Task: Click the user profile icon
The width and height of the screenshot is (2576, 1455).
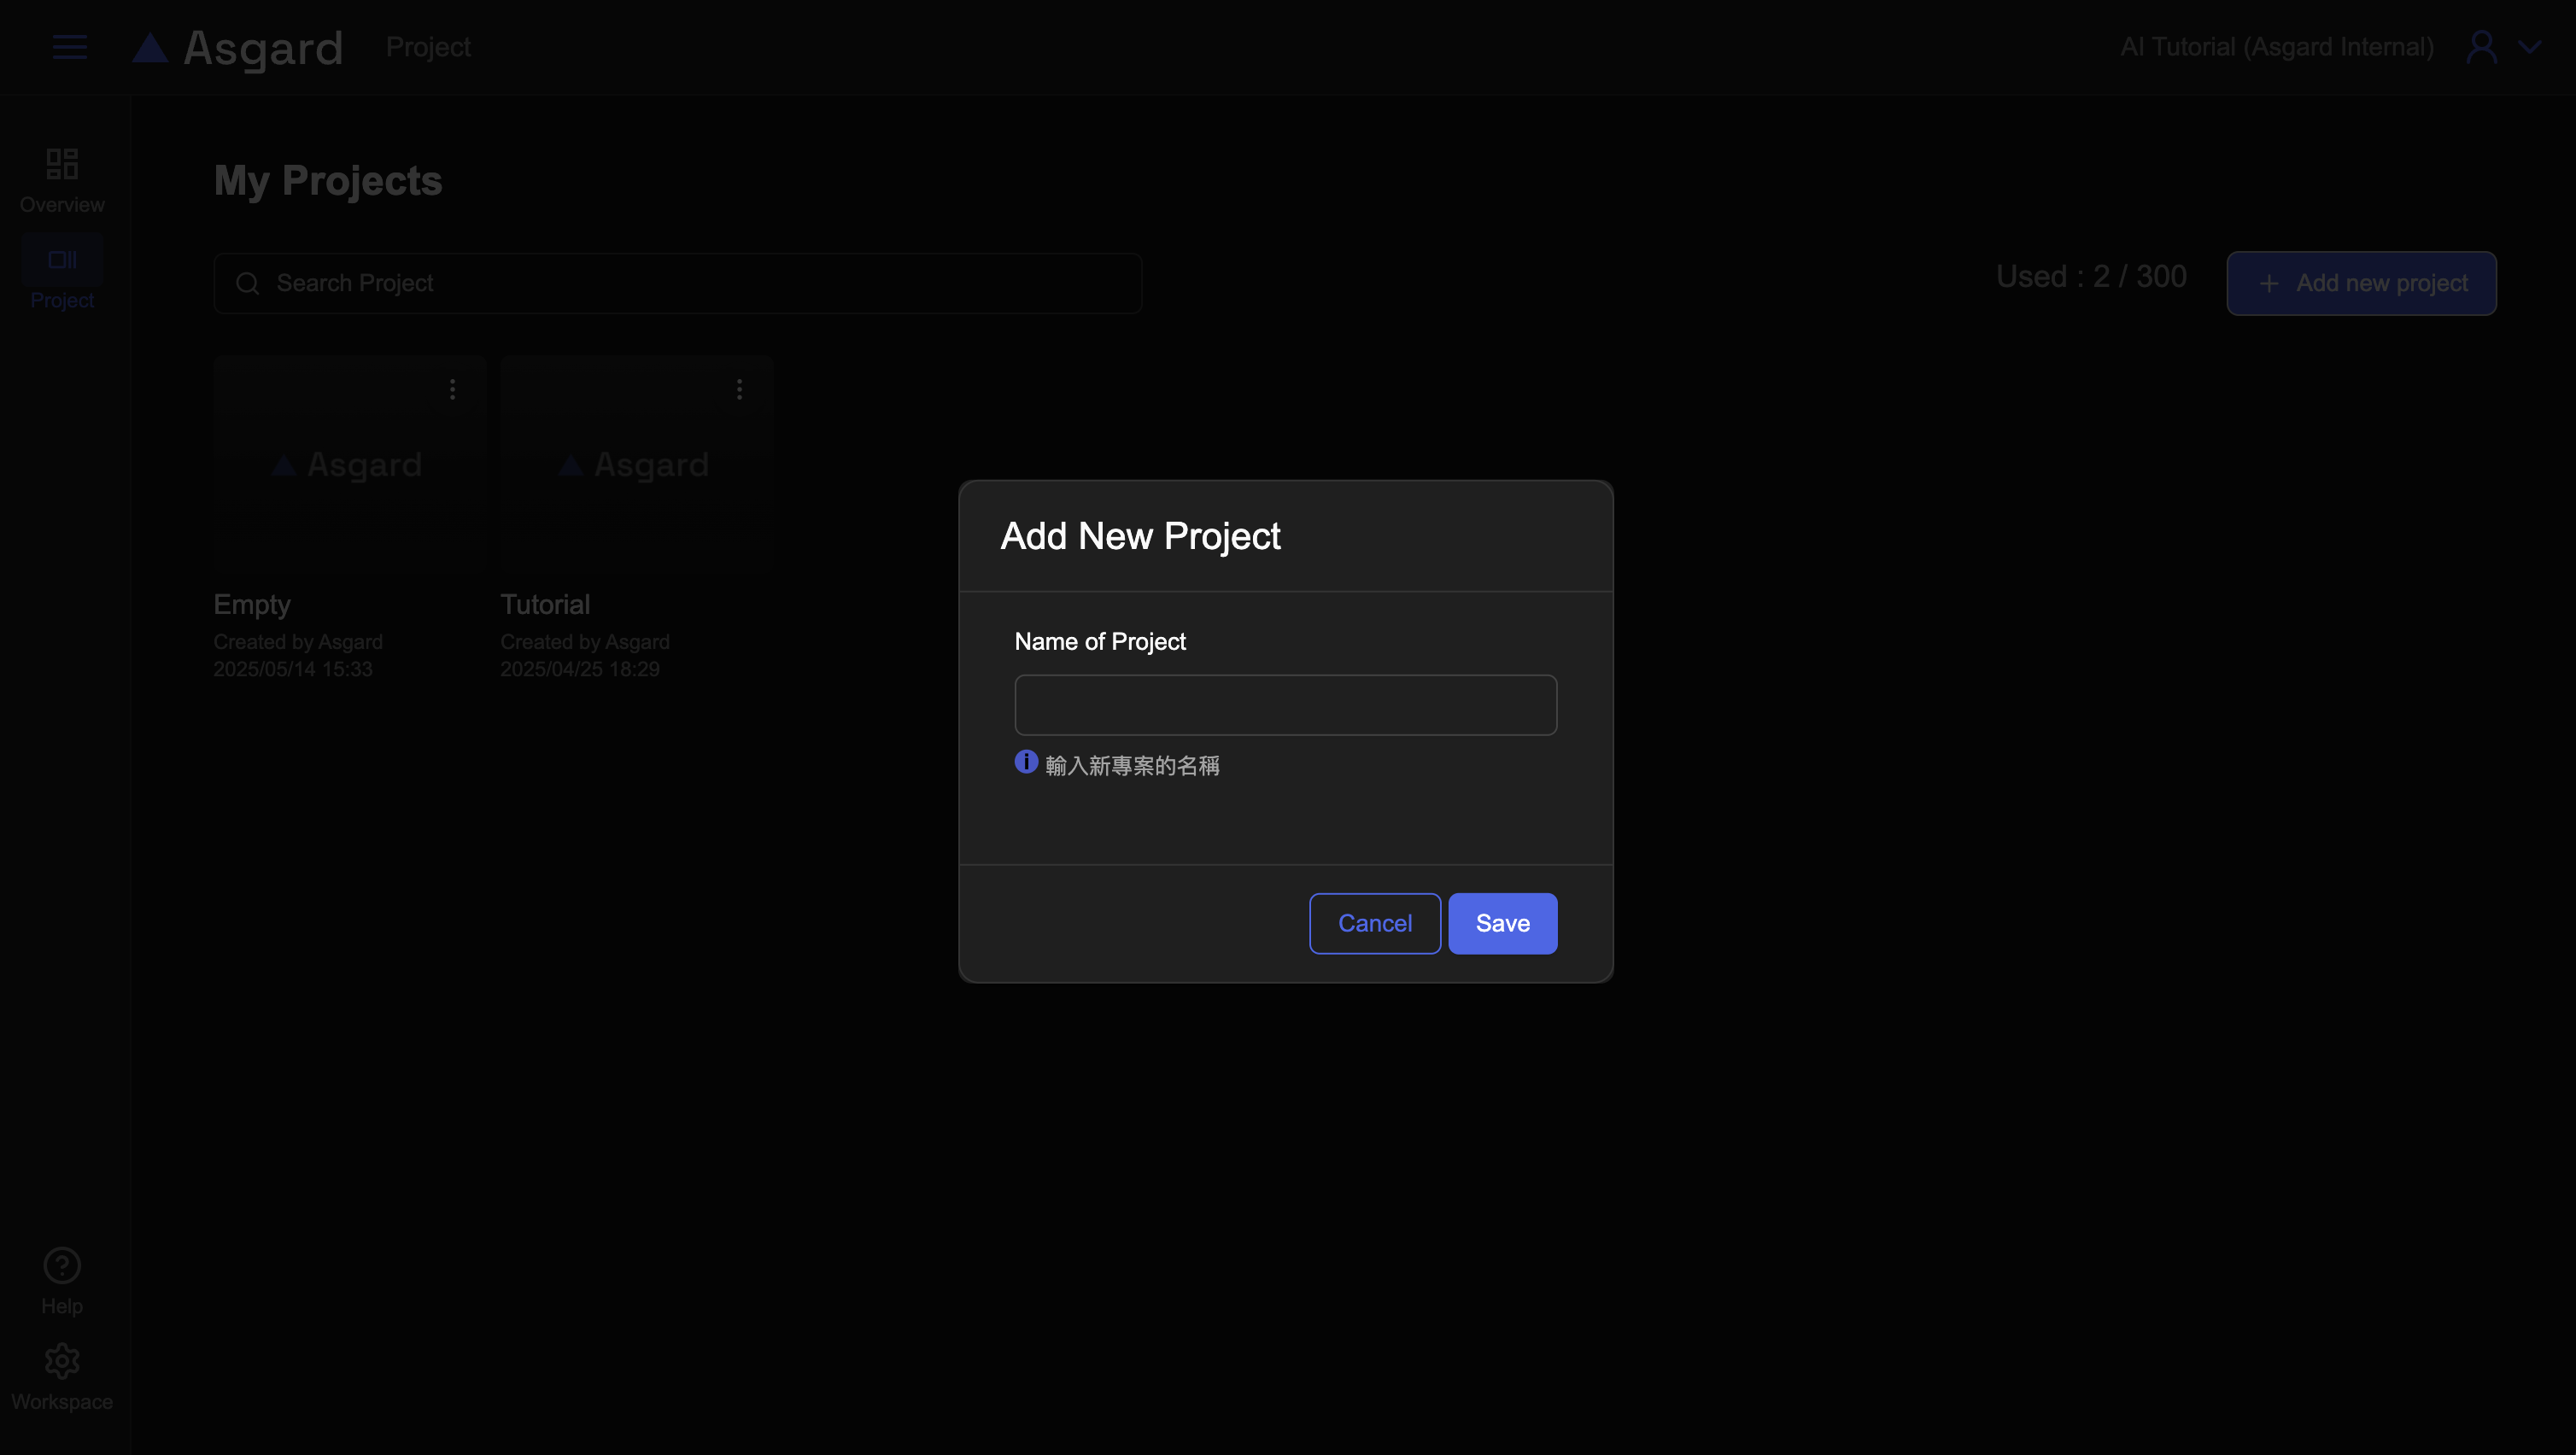Action: pyautogui.click(x=2482, y=47)
